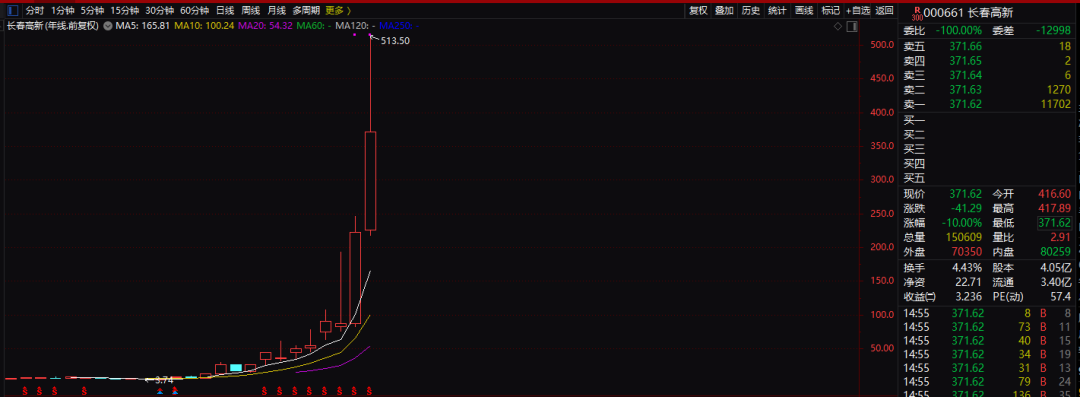Switch to the 日线 daily chart tab

click(x=225, y=10)
